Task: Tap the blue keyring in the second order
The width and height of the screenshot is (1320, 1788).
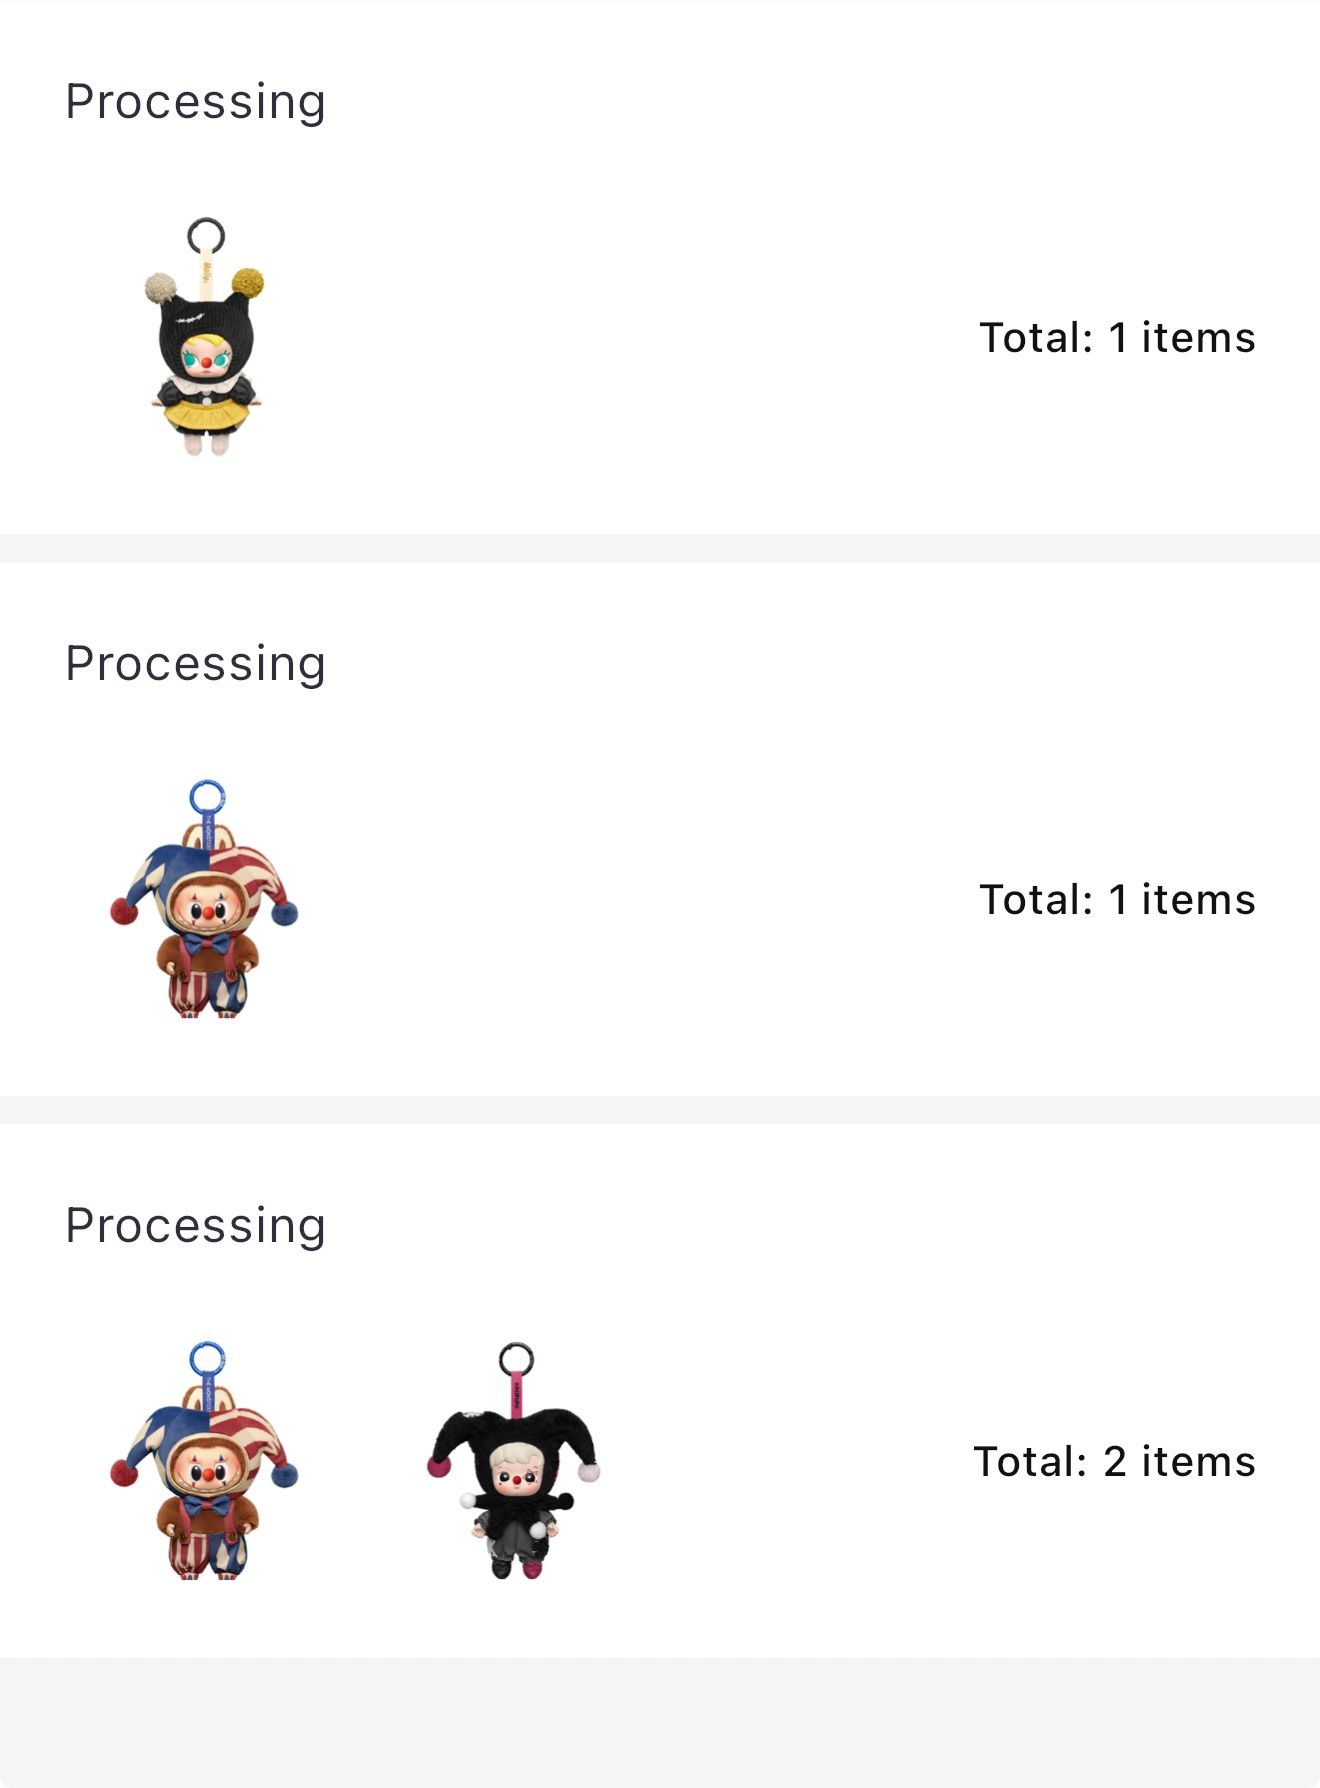Action: 207,798
